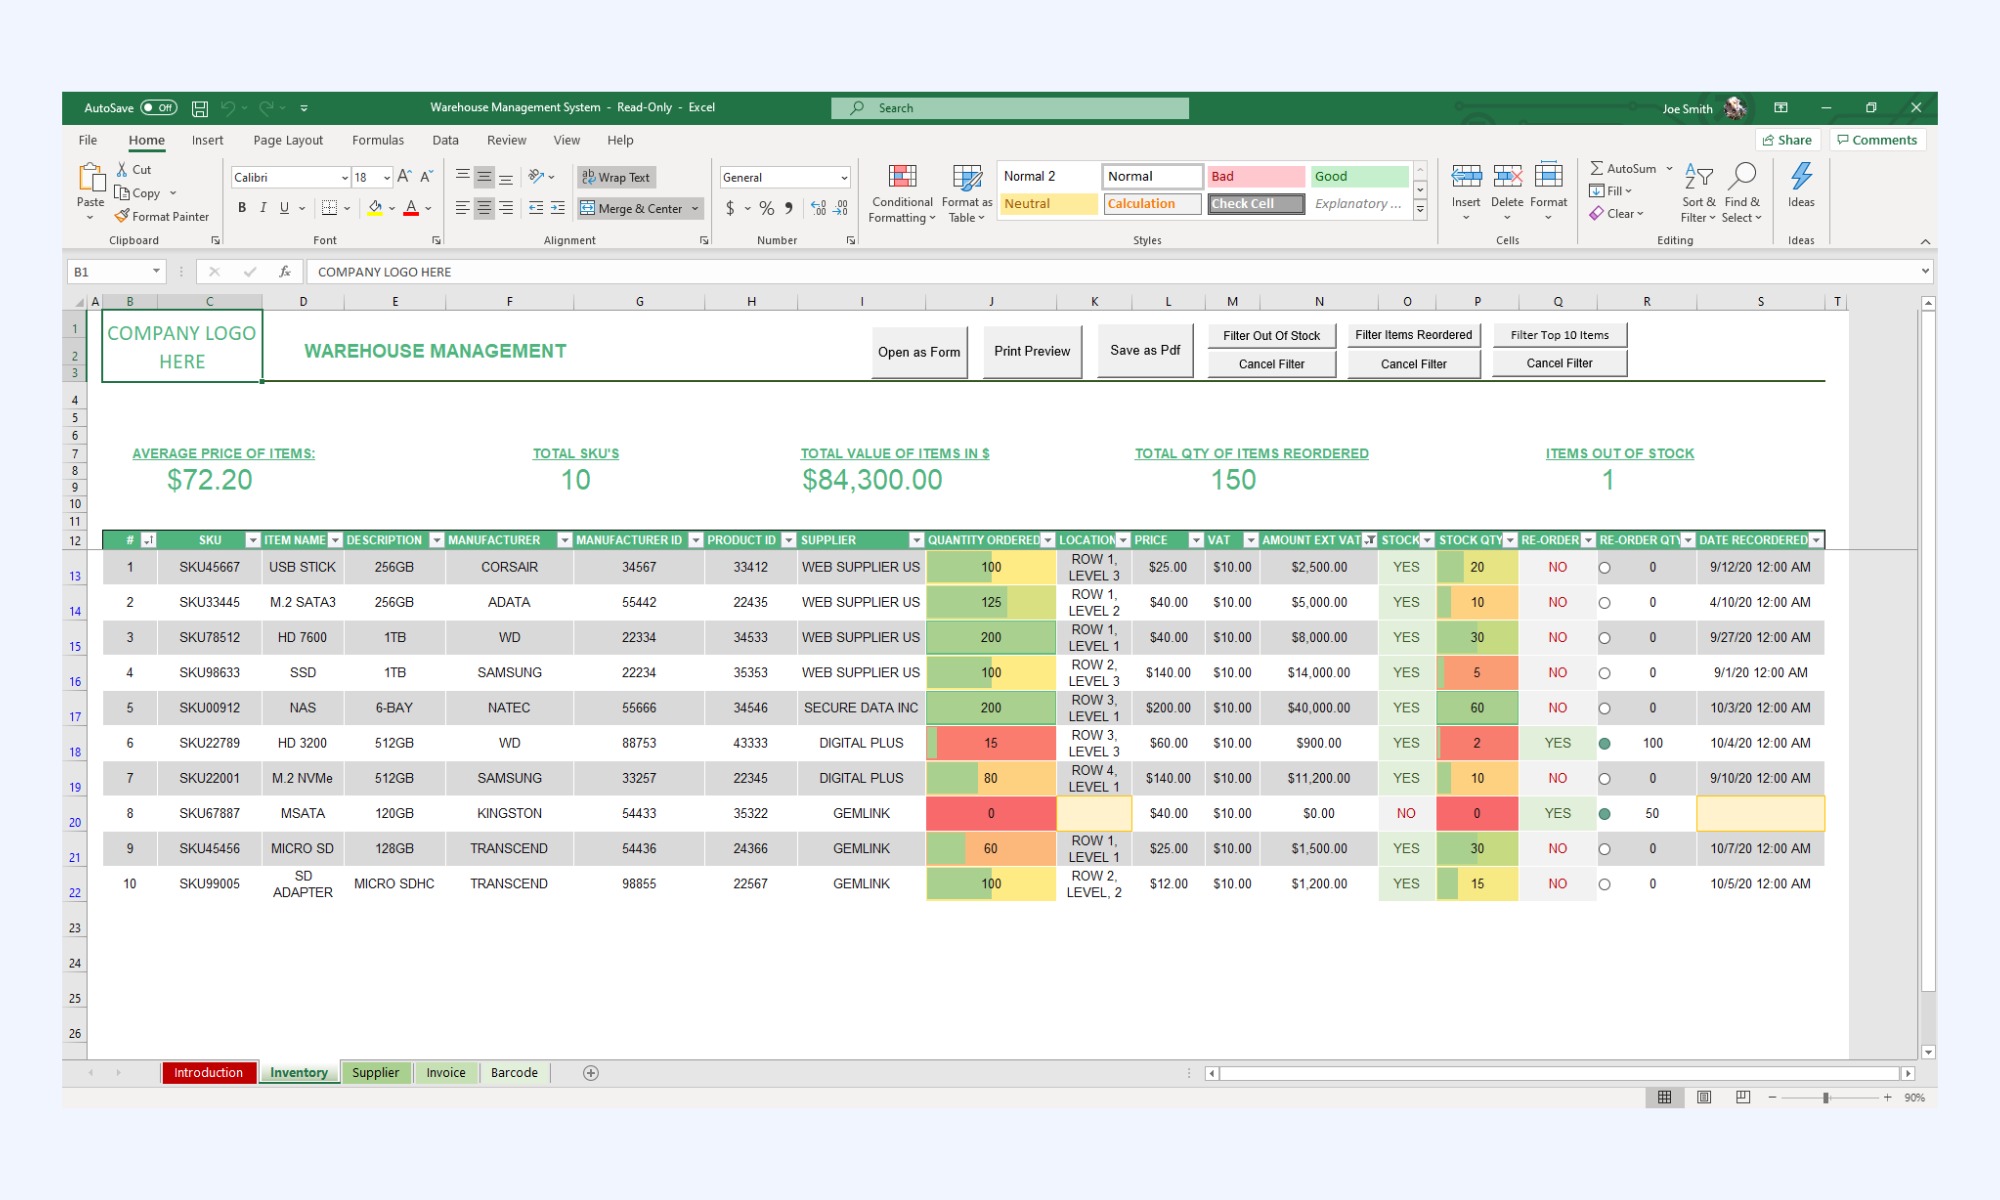Switch to the Invoice sheet tab
Viewport: 2000px width, 1200px height.
tap(446, 1073)
